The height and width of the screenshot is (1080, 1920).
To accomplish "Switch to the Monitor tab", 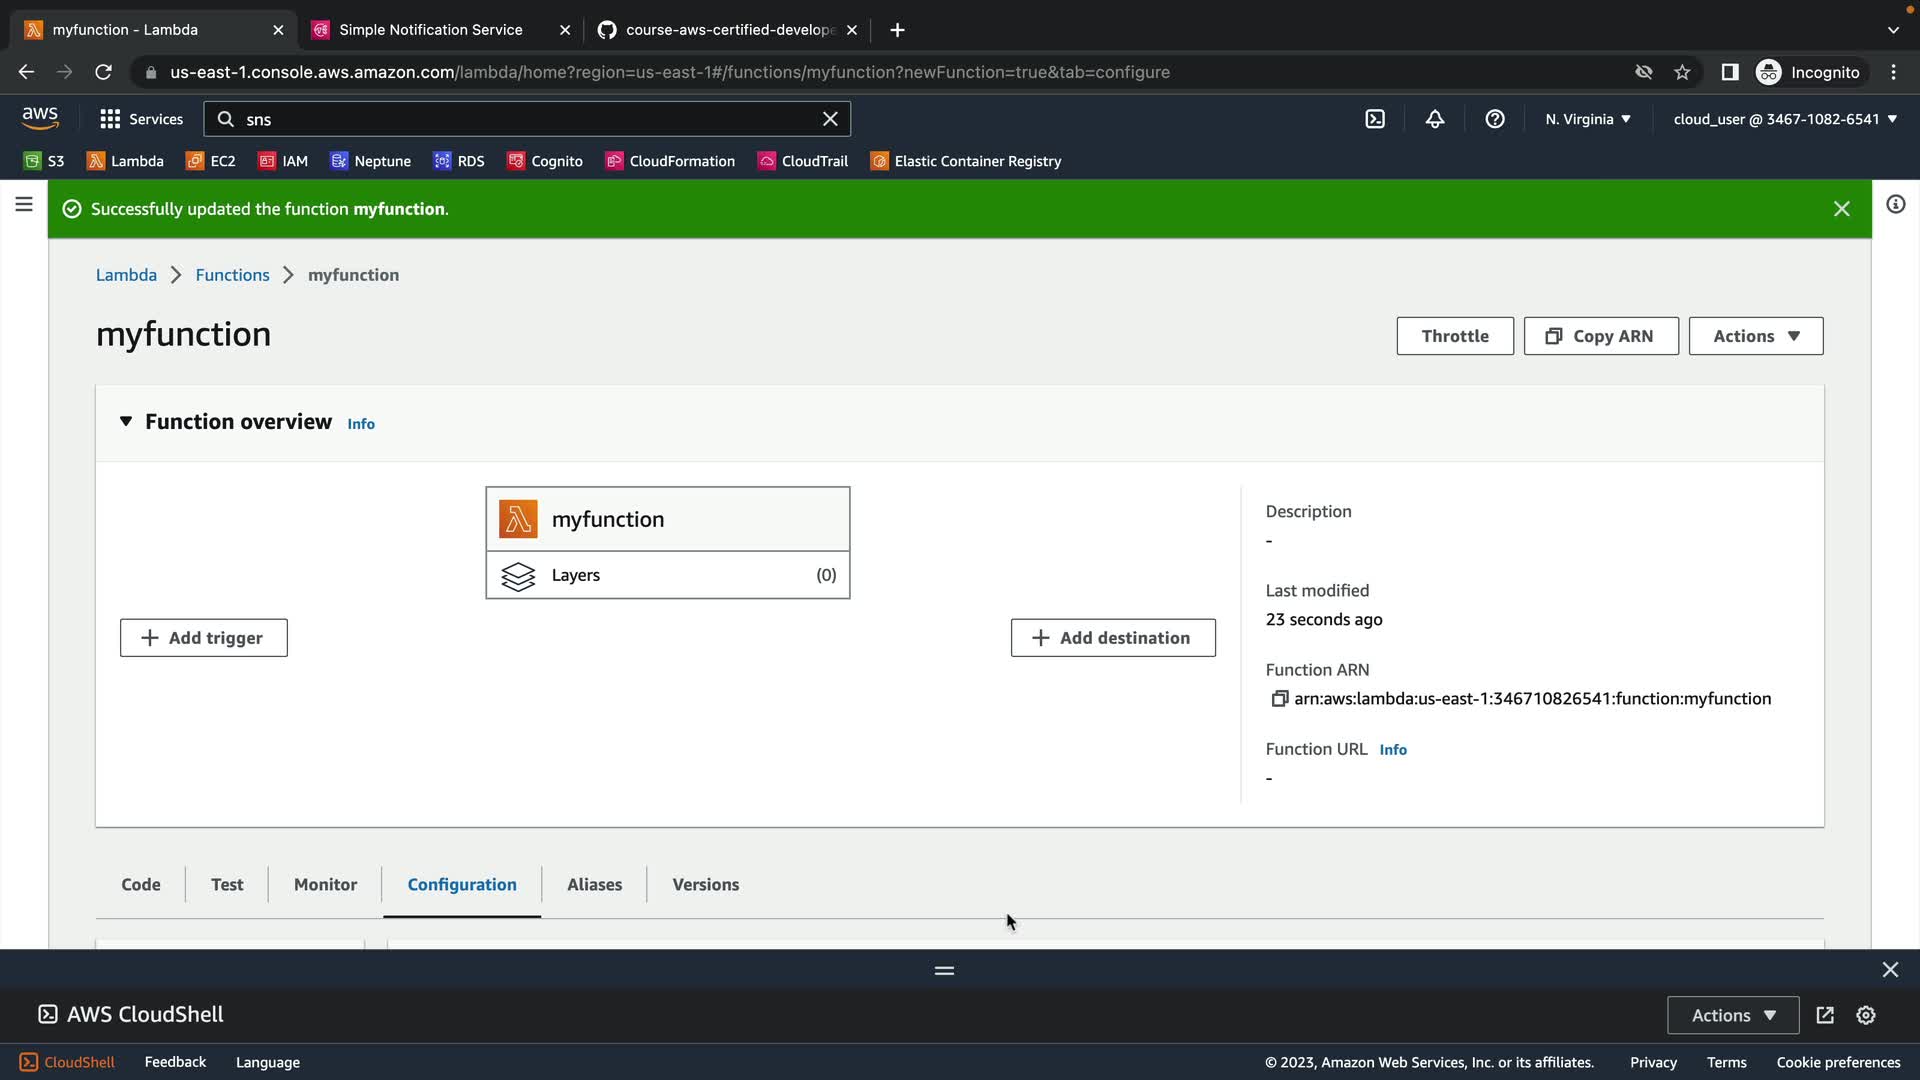I will tap(325, 884).
